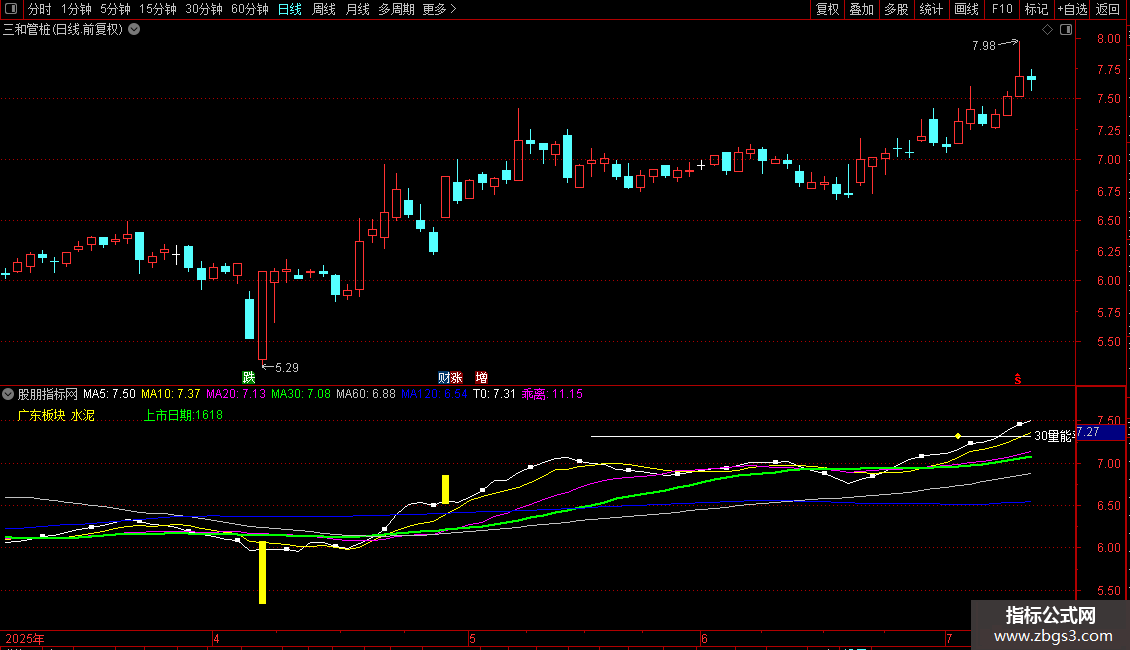Click the MA30: 7.08 value
The height and width of the screenshot is (650, 1130).
click(301, 394)
